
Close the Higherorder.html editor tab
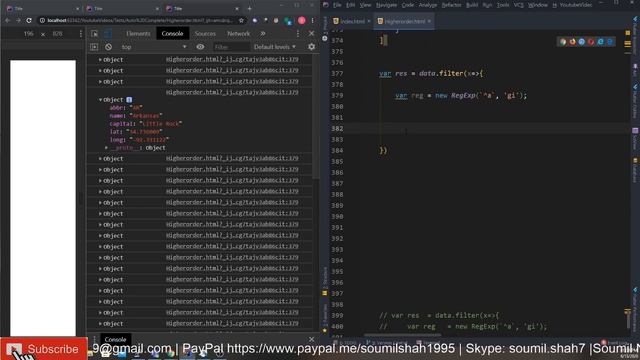coord(429,21)
